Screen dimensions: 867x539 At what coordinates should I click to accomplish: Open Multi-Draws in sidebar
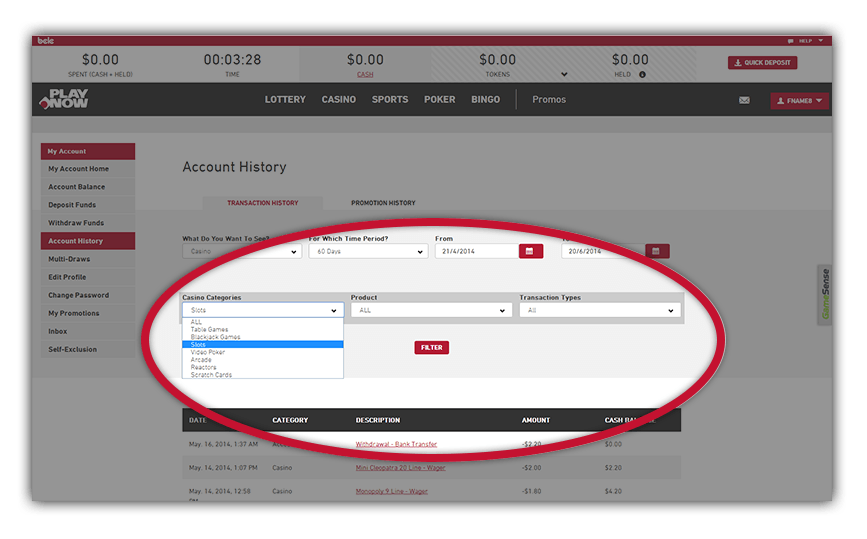88,259
